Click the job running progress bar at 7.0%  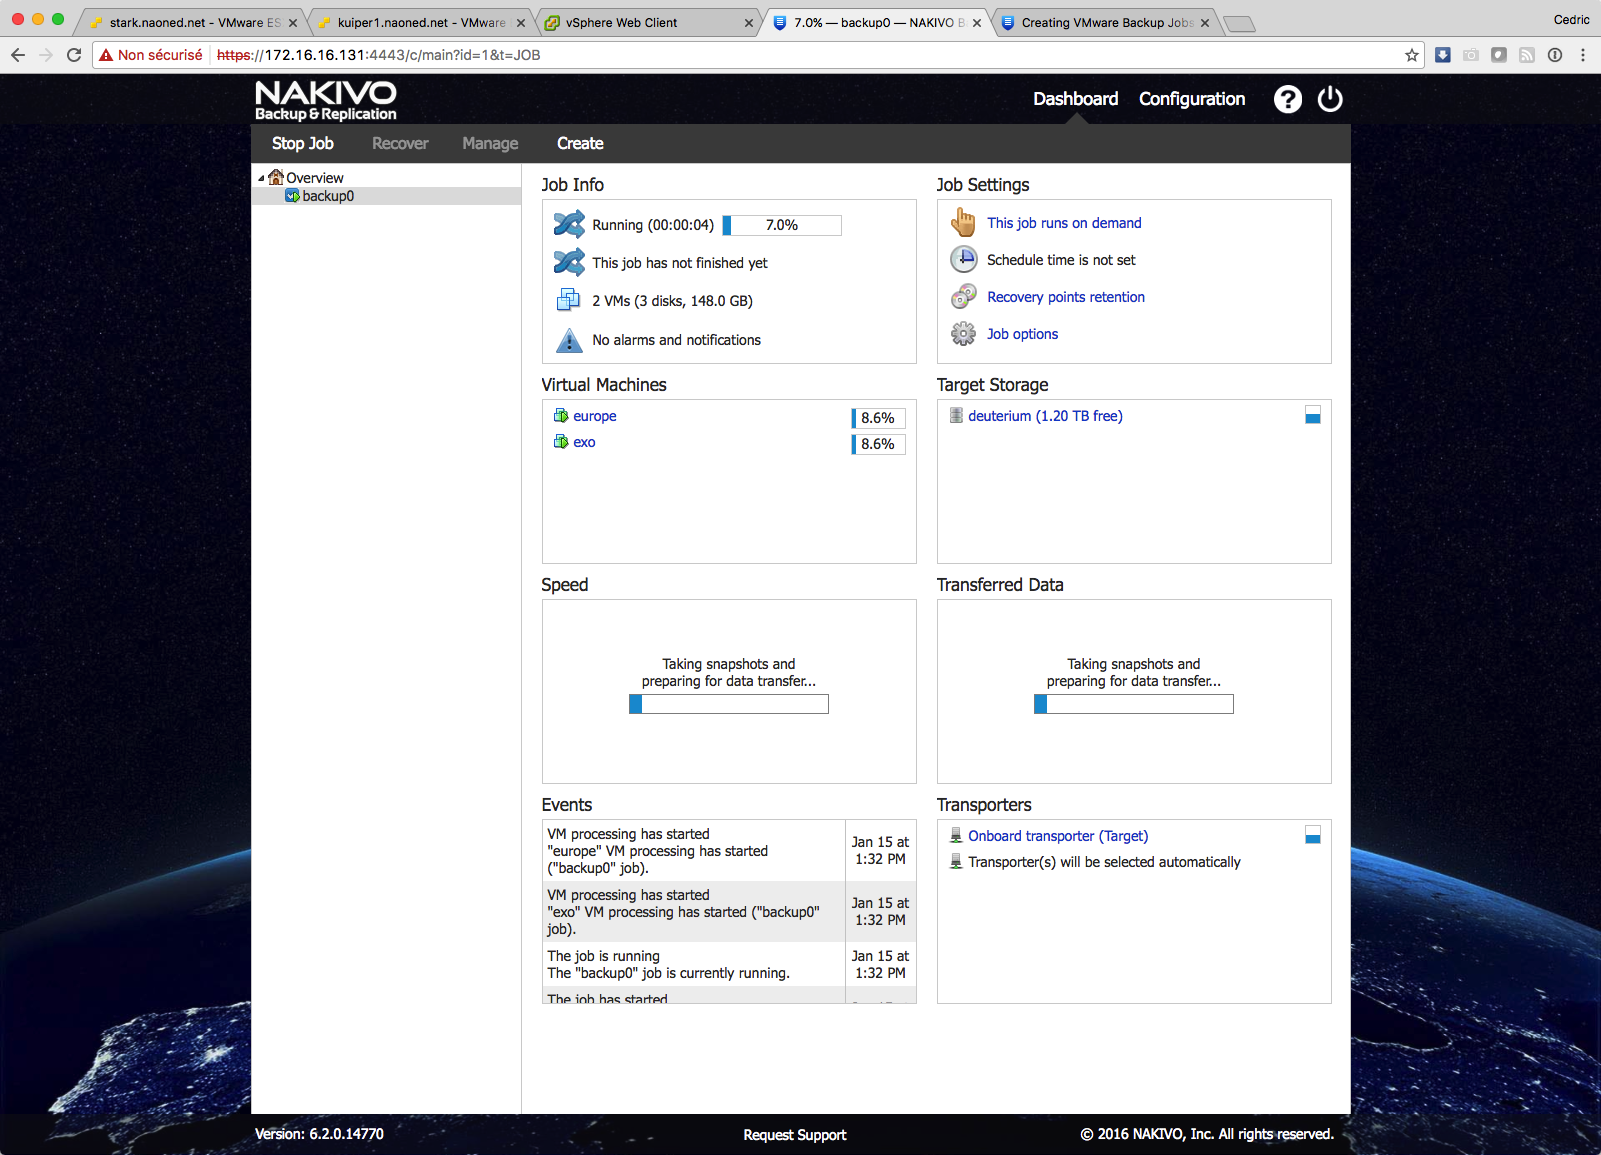[x=782, y=225]
